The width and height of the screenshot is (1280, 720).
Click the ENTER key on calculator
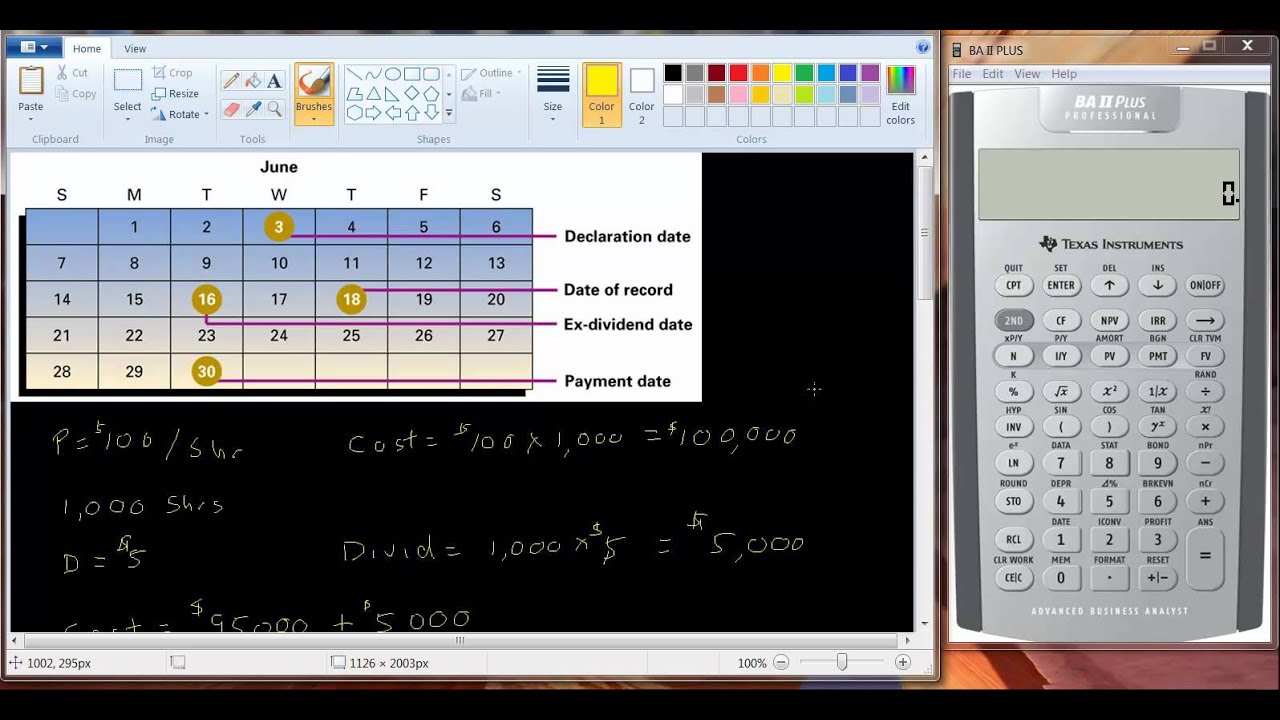[x=1061, y=285]
